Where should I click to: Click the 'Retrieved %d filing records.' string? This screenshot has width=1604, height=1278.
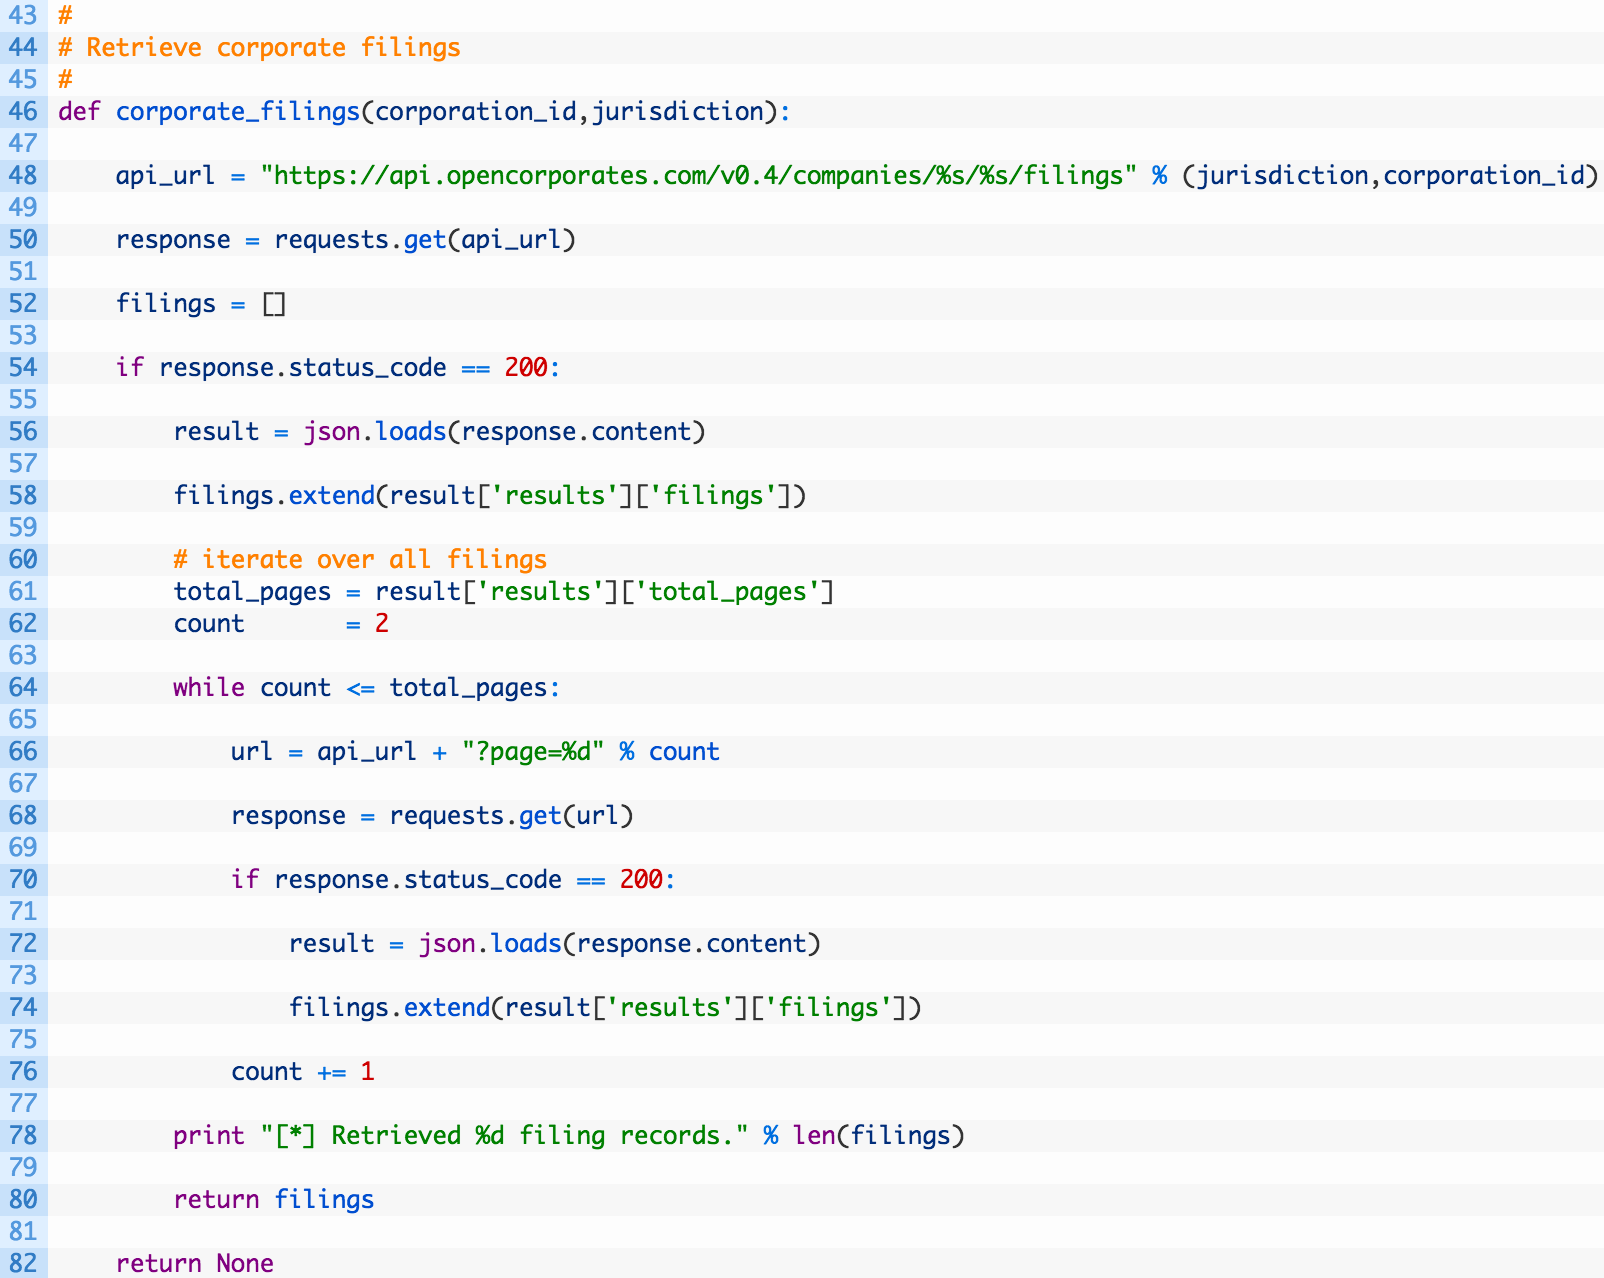tap(505, 1135)
